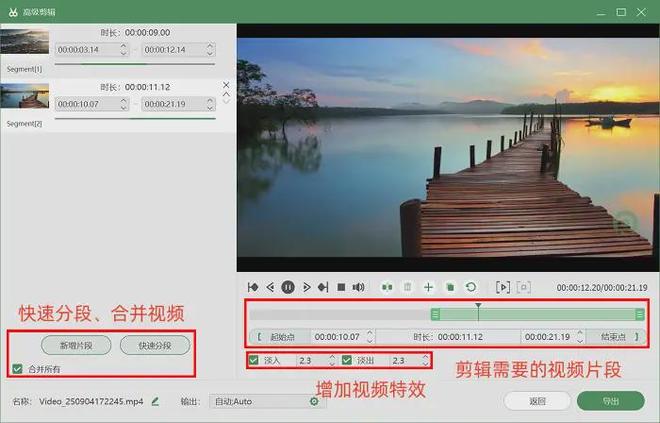660x423 pixels.
Task: Open the 输出 自动Auto dropdown
Action: (265, 401)
